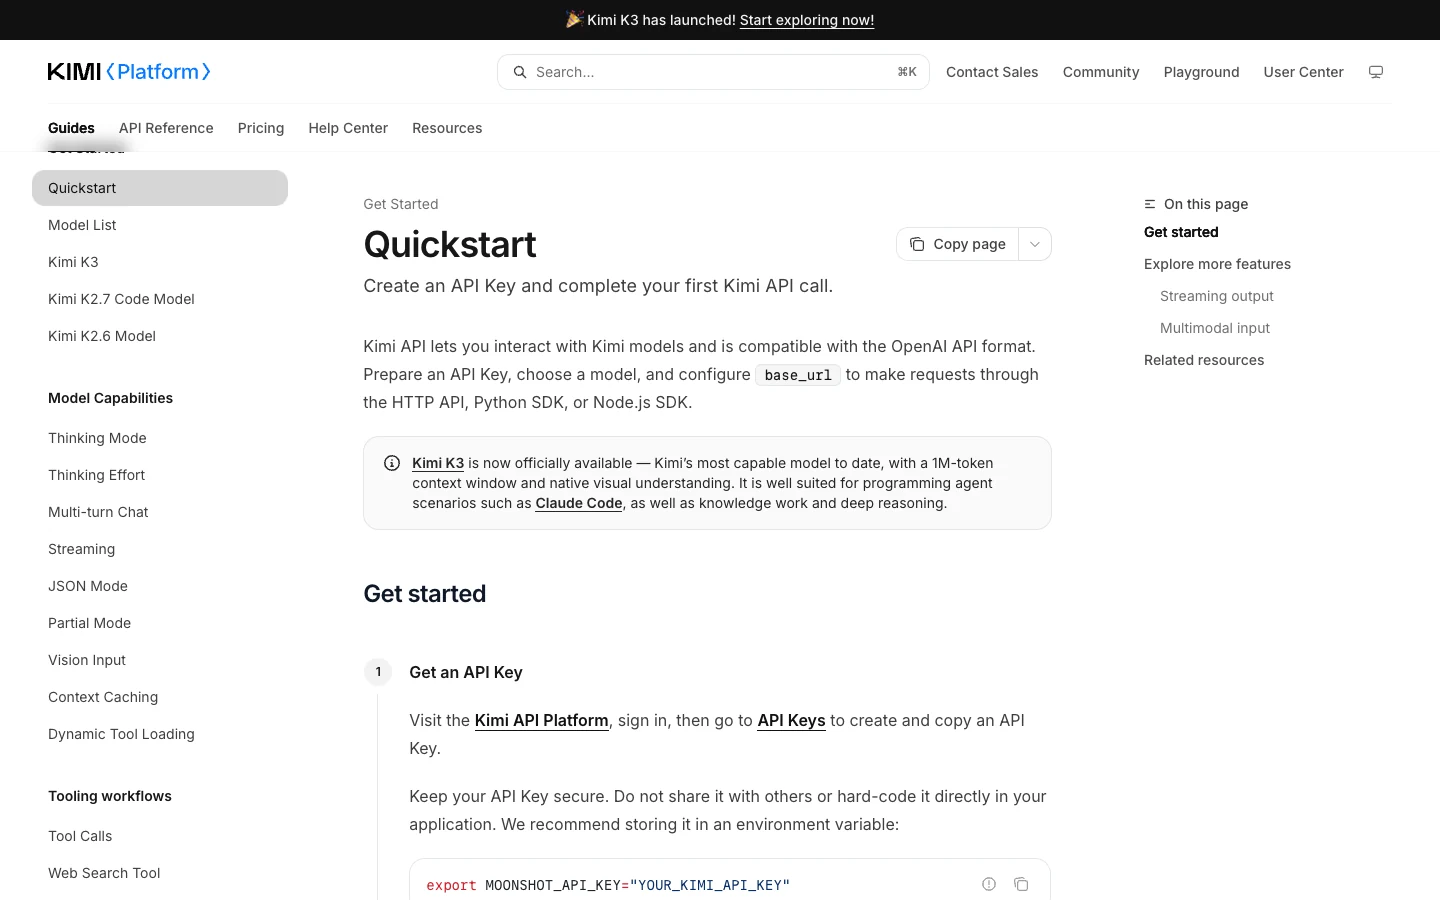
Task: Open Kimi K2.6 Model page
Action: tap(102, 336)
